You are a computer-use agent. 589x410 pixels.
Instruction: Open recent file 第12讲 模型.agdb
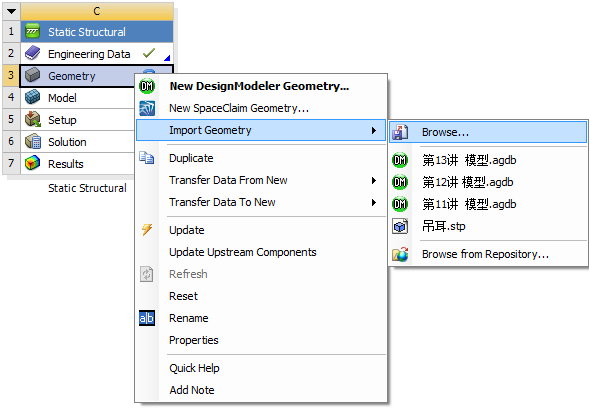pyautogui.click(x=488, y=182)
